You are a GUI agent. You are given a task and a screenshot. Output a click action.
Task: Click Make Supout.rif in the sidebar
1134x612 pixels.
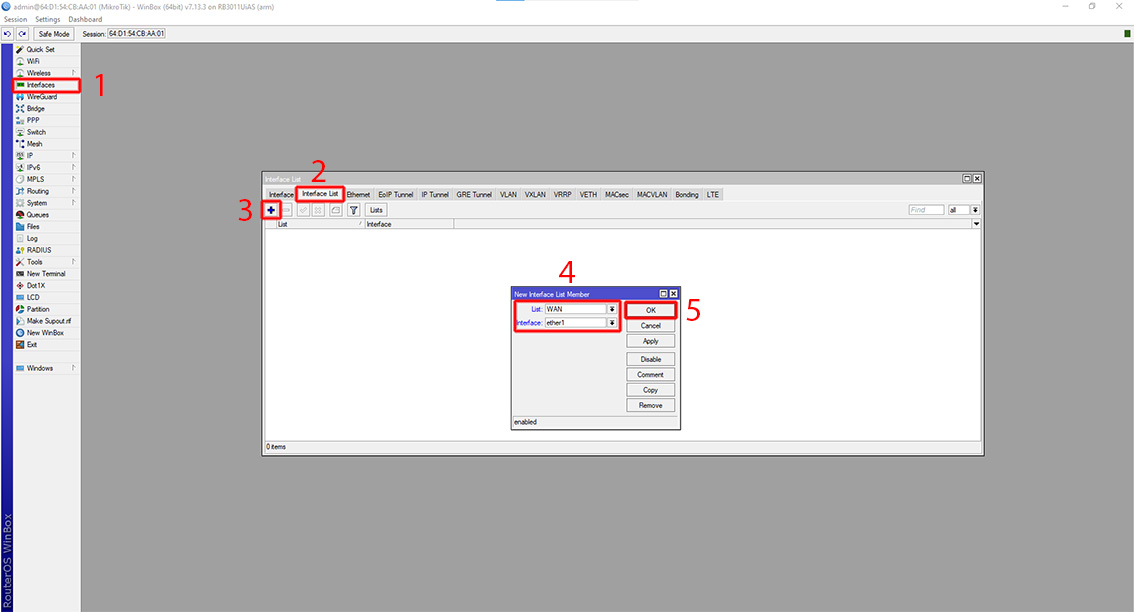[47, 321]
